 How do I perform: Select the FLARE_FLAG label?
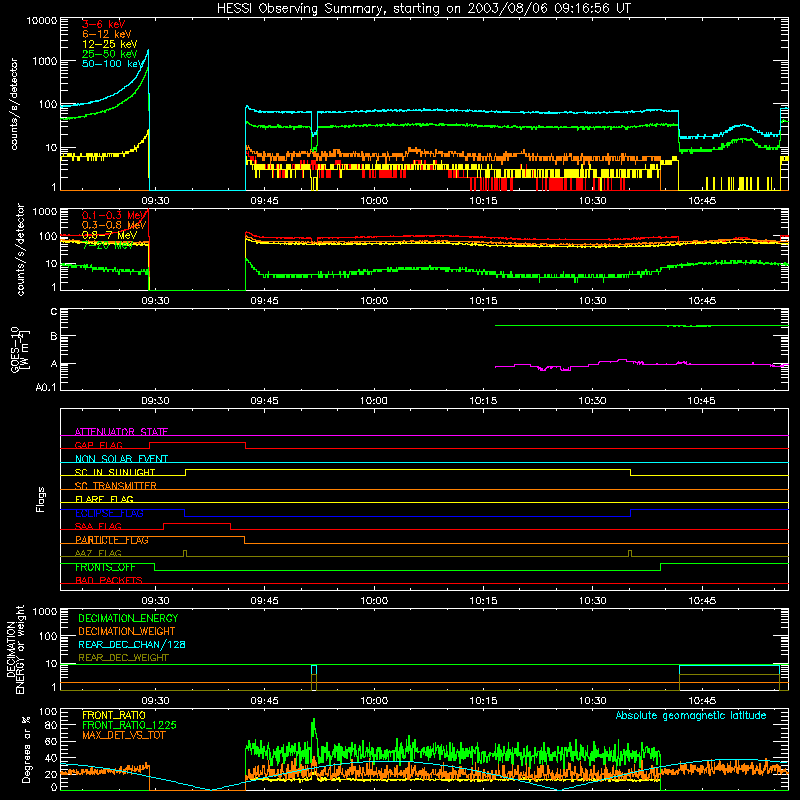(x=104, y=499)
